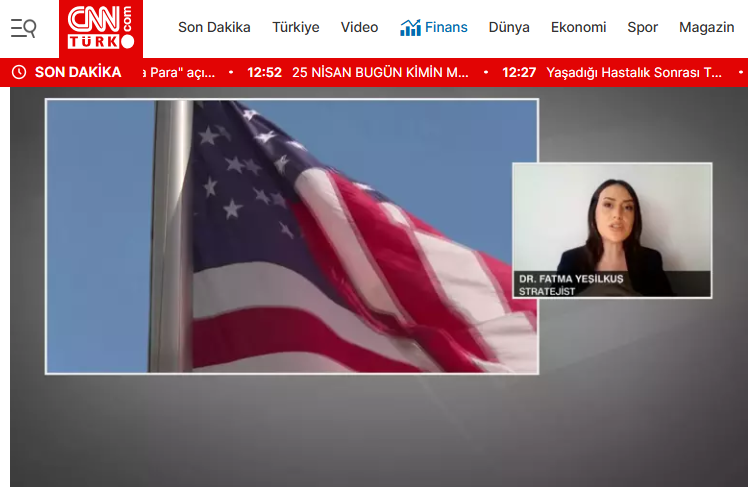Open the '25 NİSAN BUGÜN KİMİN' headline
This screenshot has width=748, height=487.
point(380,72)
